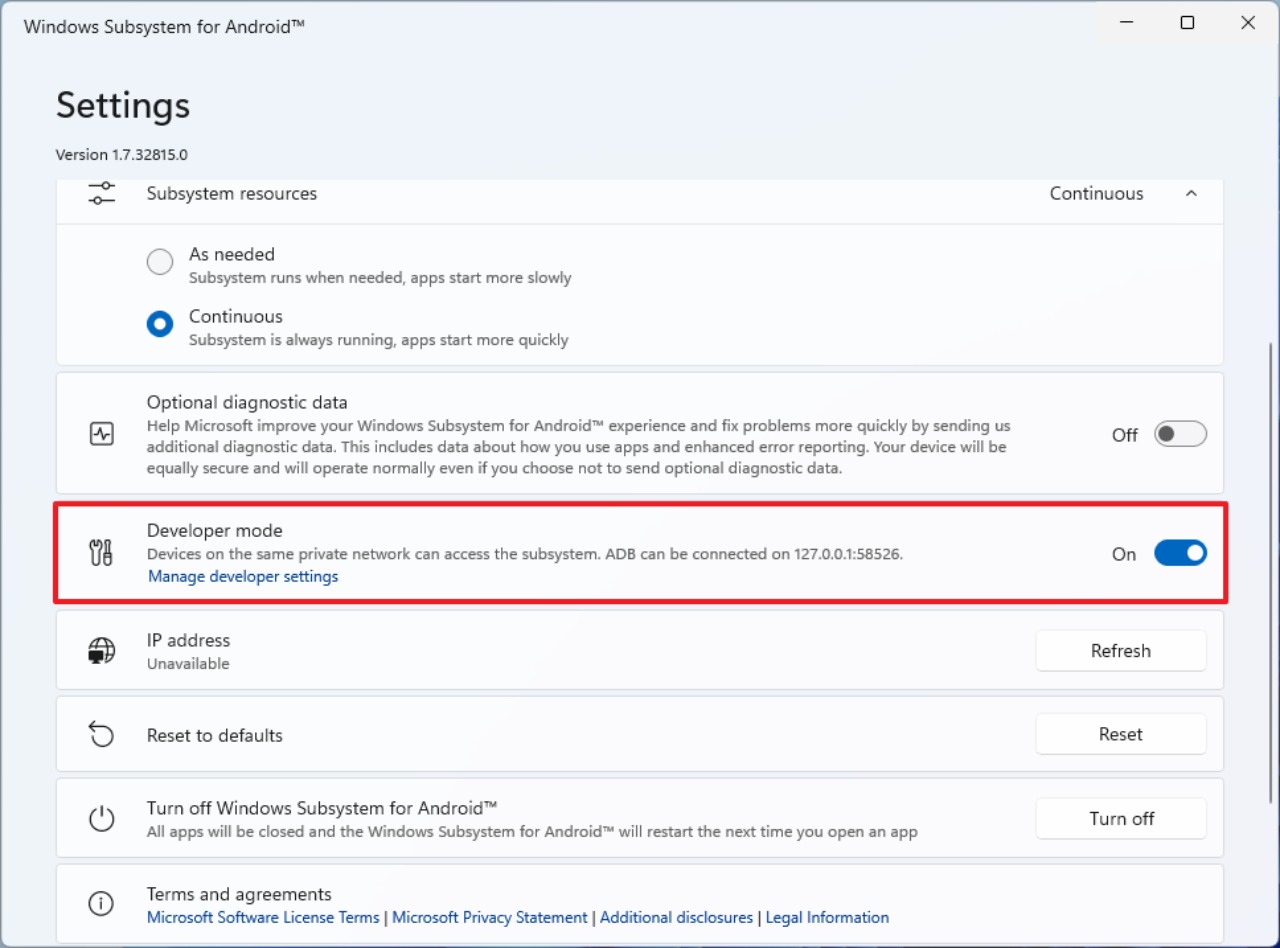Click the Terms and agreements info icon
Screen dimensions: 1280x948
102,904
